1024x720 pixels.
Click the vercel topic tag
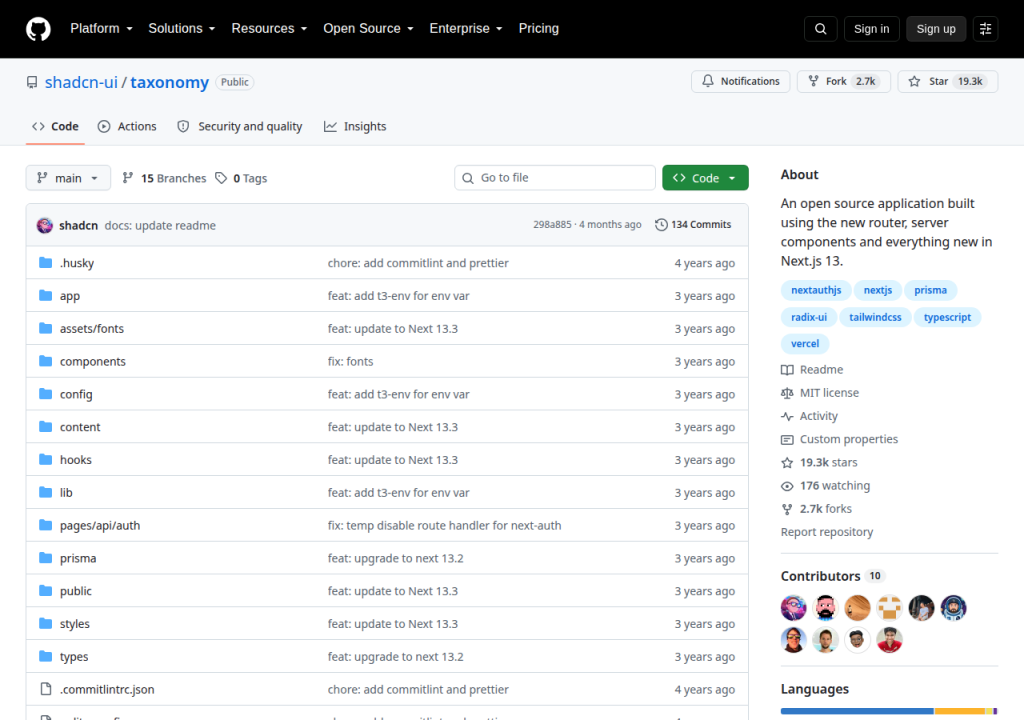(x=805, y=344)
